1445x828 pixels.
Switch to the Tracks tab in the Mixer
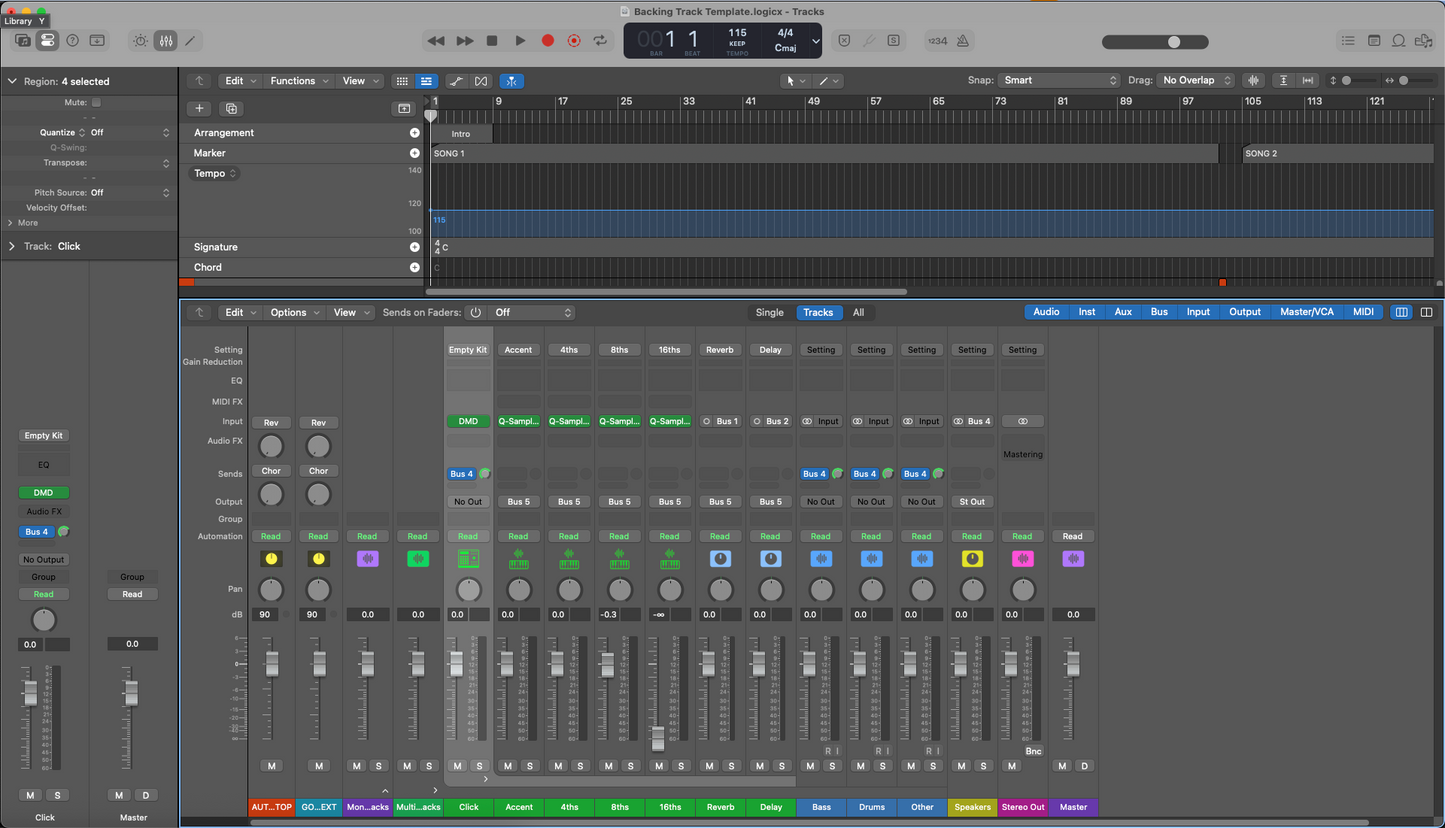pyautogui.click(x=819, y=312)
